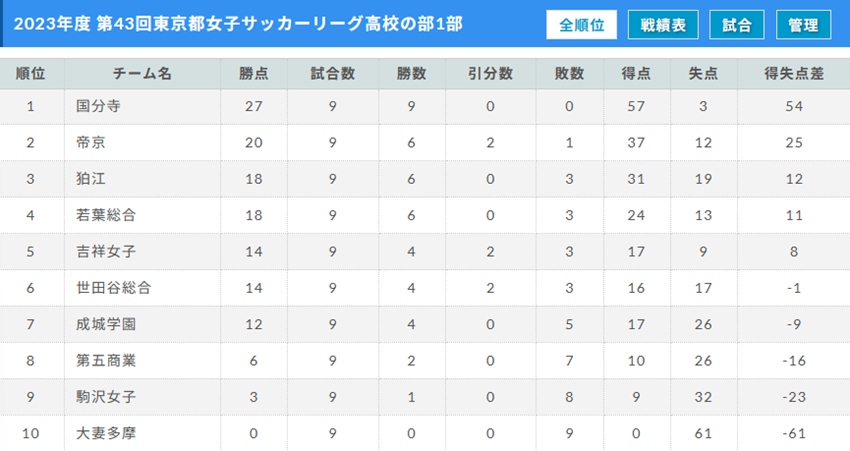Click the 順位 column header
Viewport: 850px width, 451px height.
30,74
